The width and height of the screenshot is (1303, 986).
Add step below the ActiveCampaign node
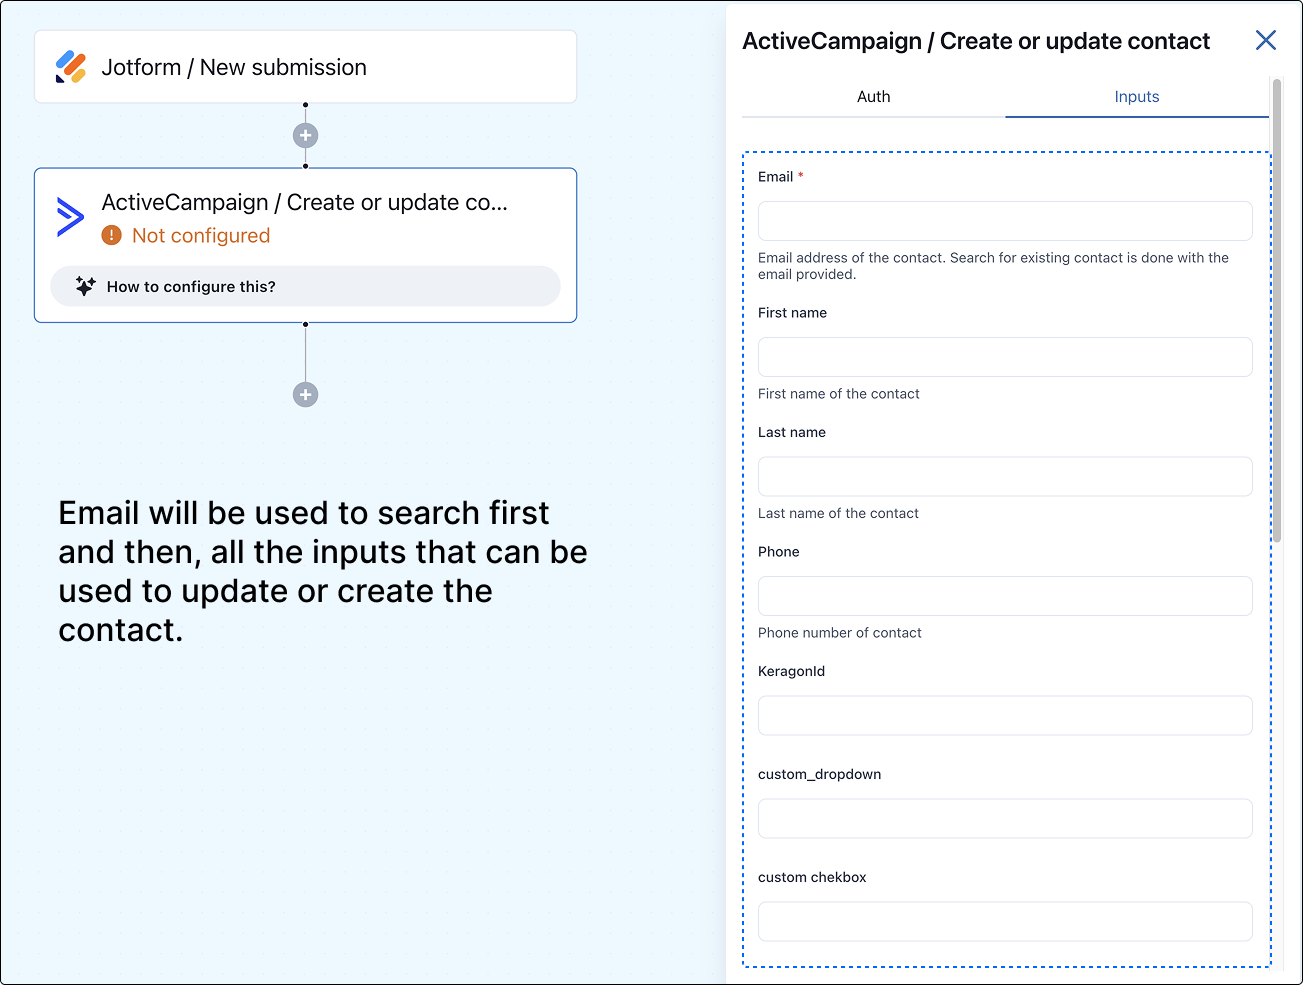[305, 394]
